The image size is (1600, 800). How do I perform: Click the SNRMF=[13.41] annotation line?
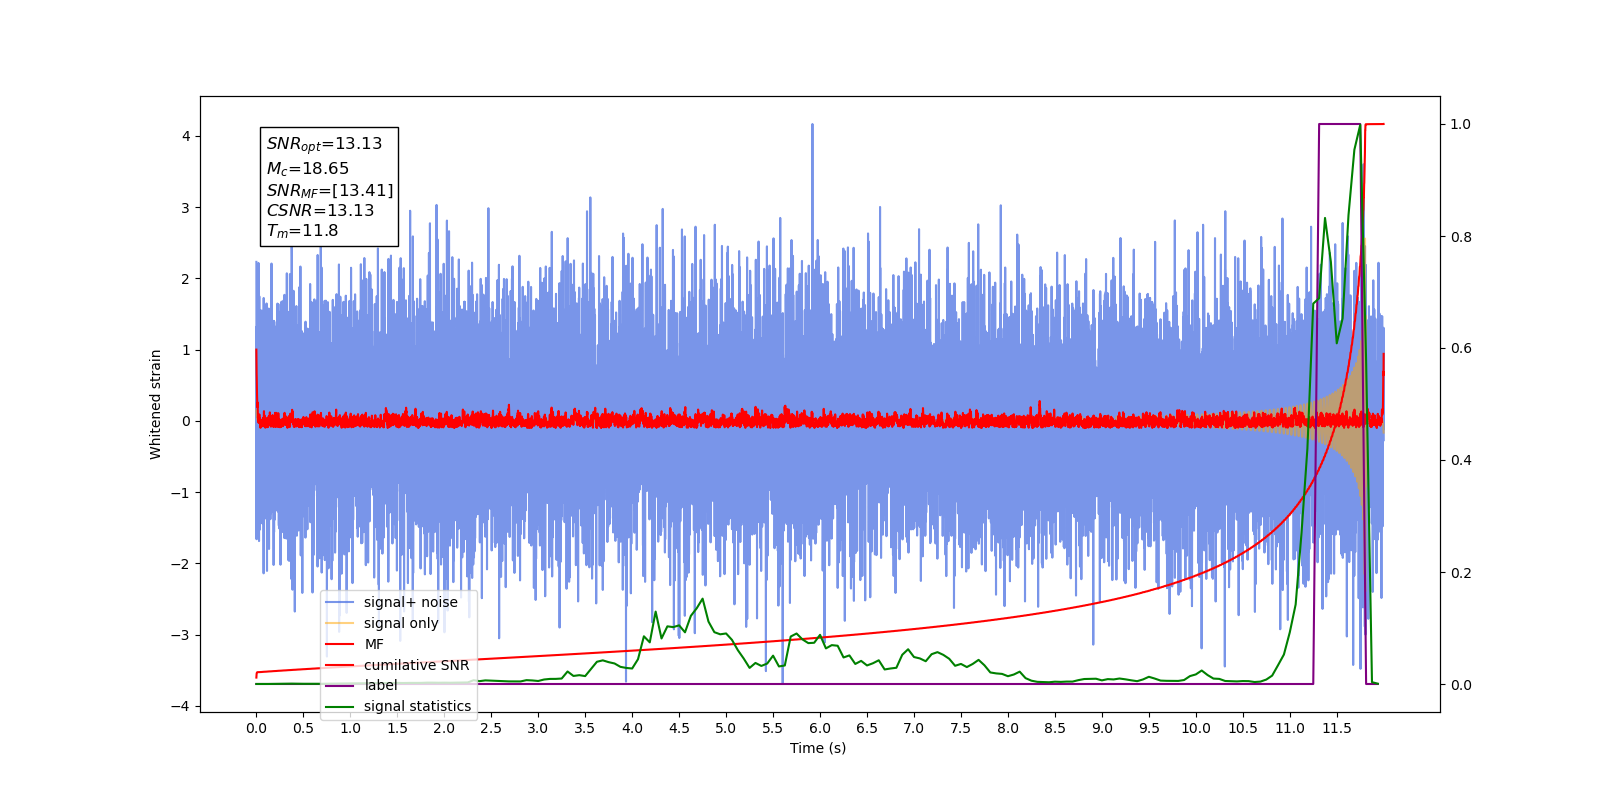click(330, 190)
